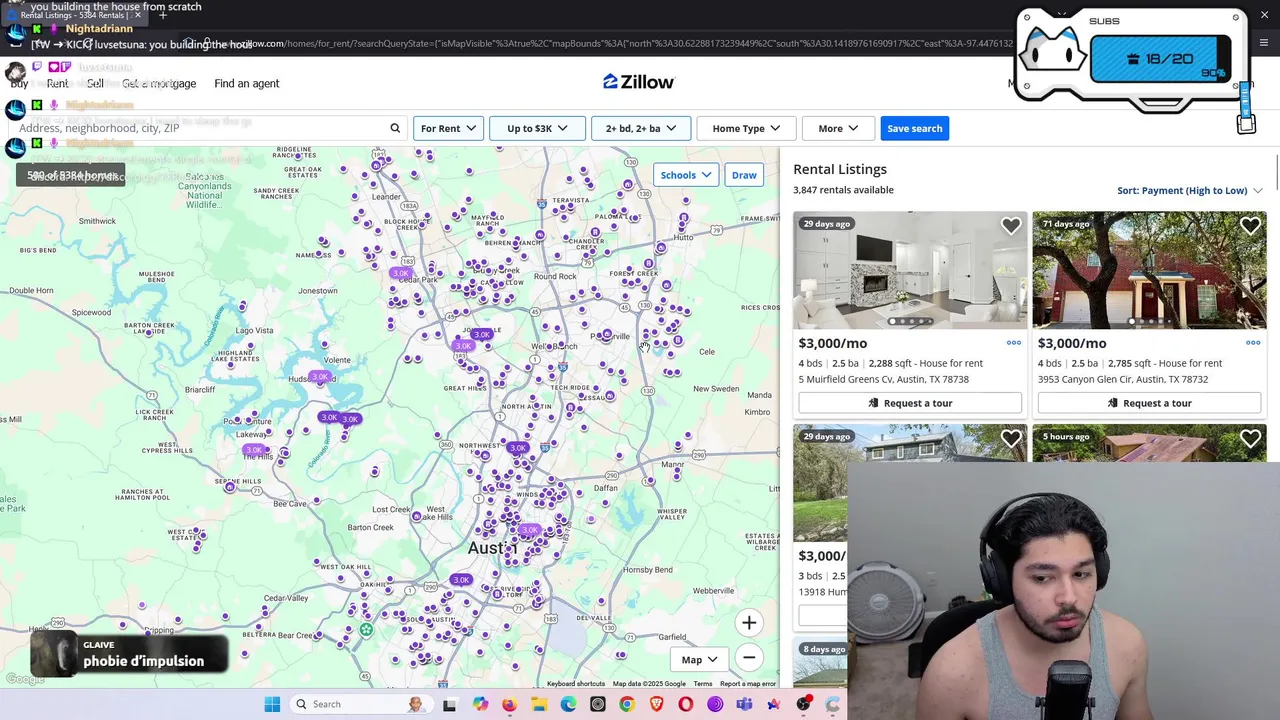Open File Explorer from the taskbar
Screen dimensions: 1280x720
coord(539,704)
